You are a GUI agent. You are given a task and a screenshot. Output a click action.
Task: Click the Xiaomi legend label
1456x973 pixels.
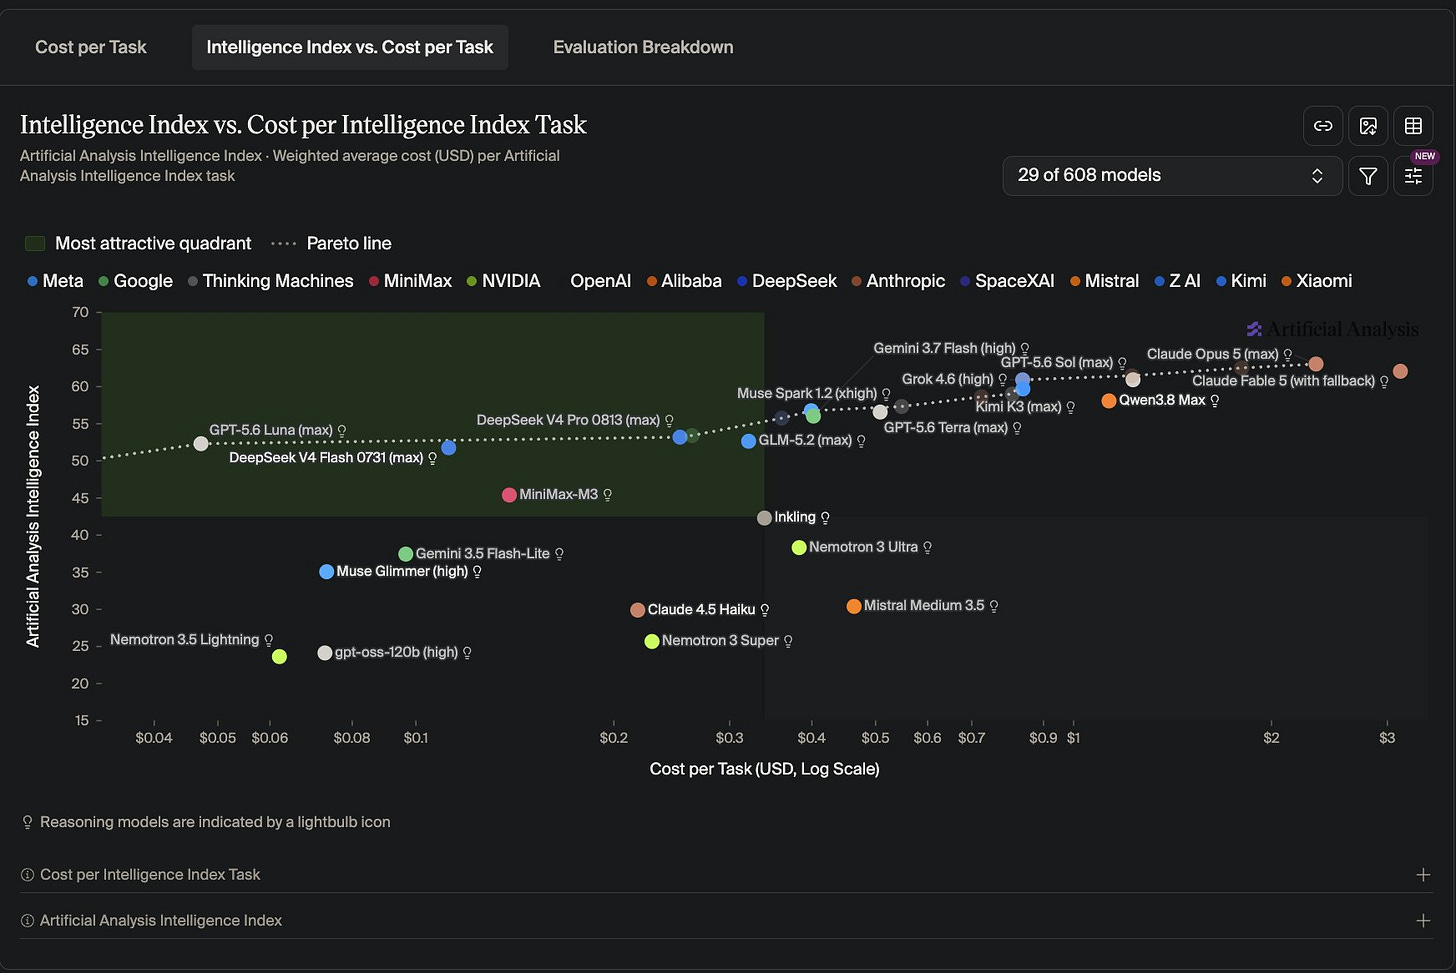pos(1324,281)
